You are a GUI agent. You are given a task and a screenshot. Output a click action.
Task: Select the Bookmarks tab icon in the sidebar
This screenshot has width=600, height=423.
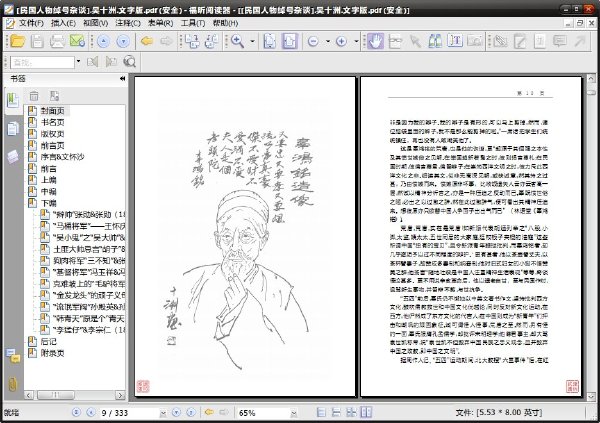(x=13, y=101)
